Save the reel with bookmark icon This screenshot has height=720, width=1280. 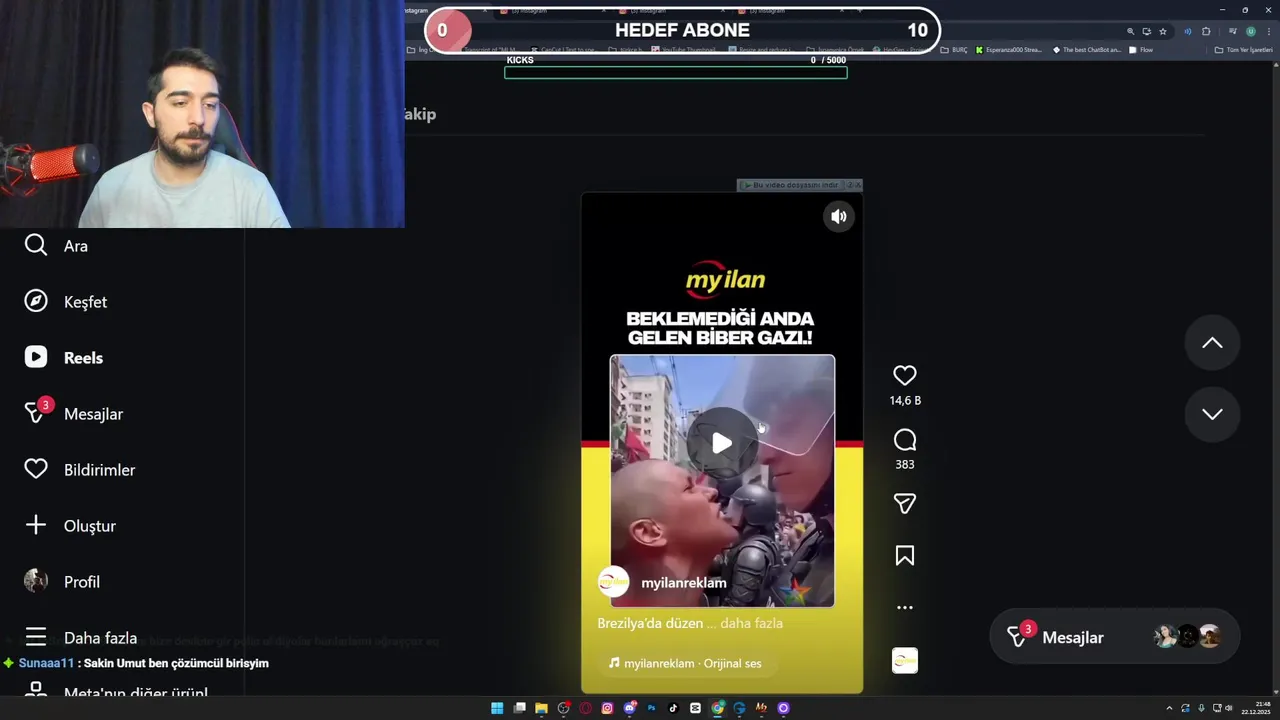pos(905,556)
